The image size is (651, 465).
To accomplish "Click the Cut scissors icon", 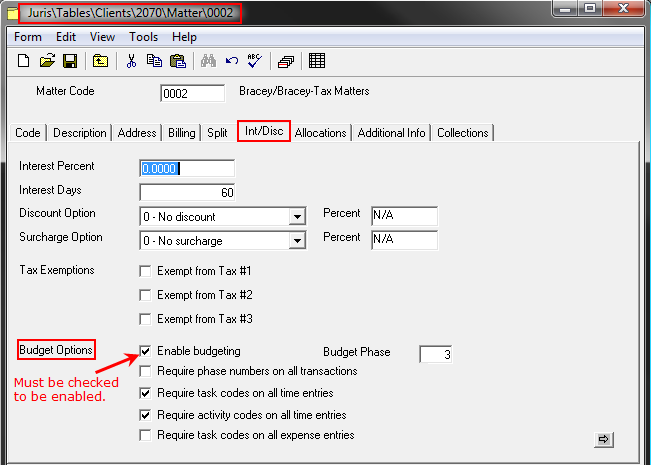I will pos(130,61).
